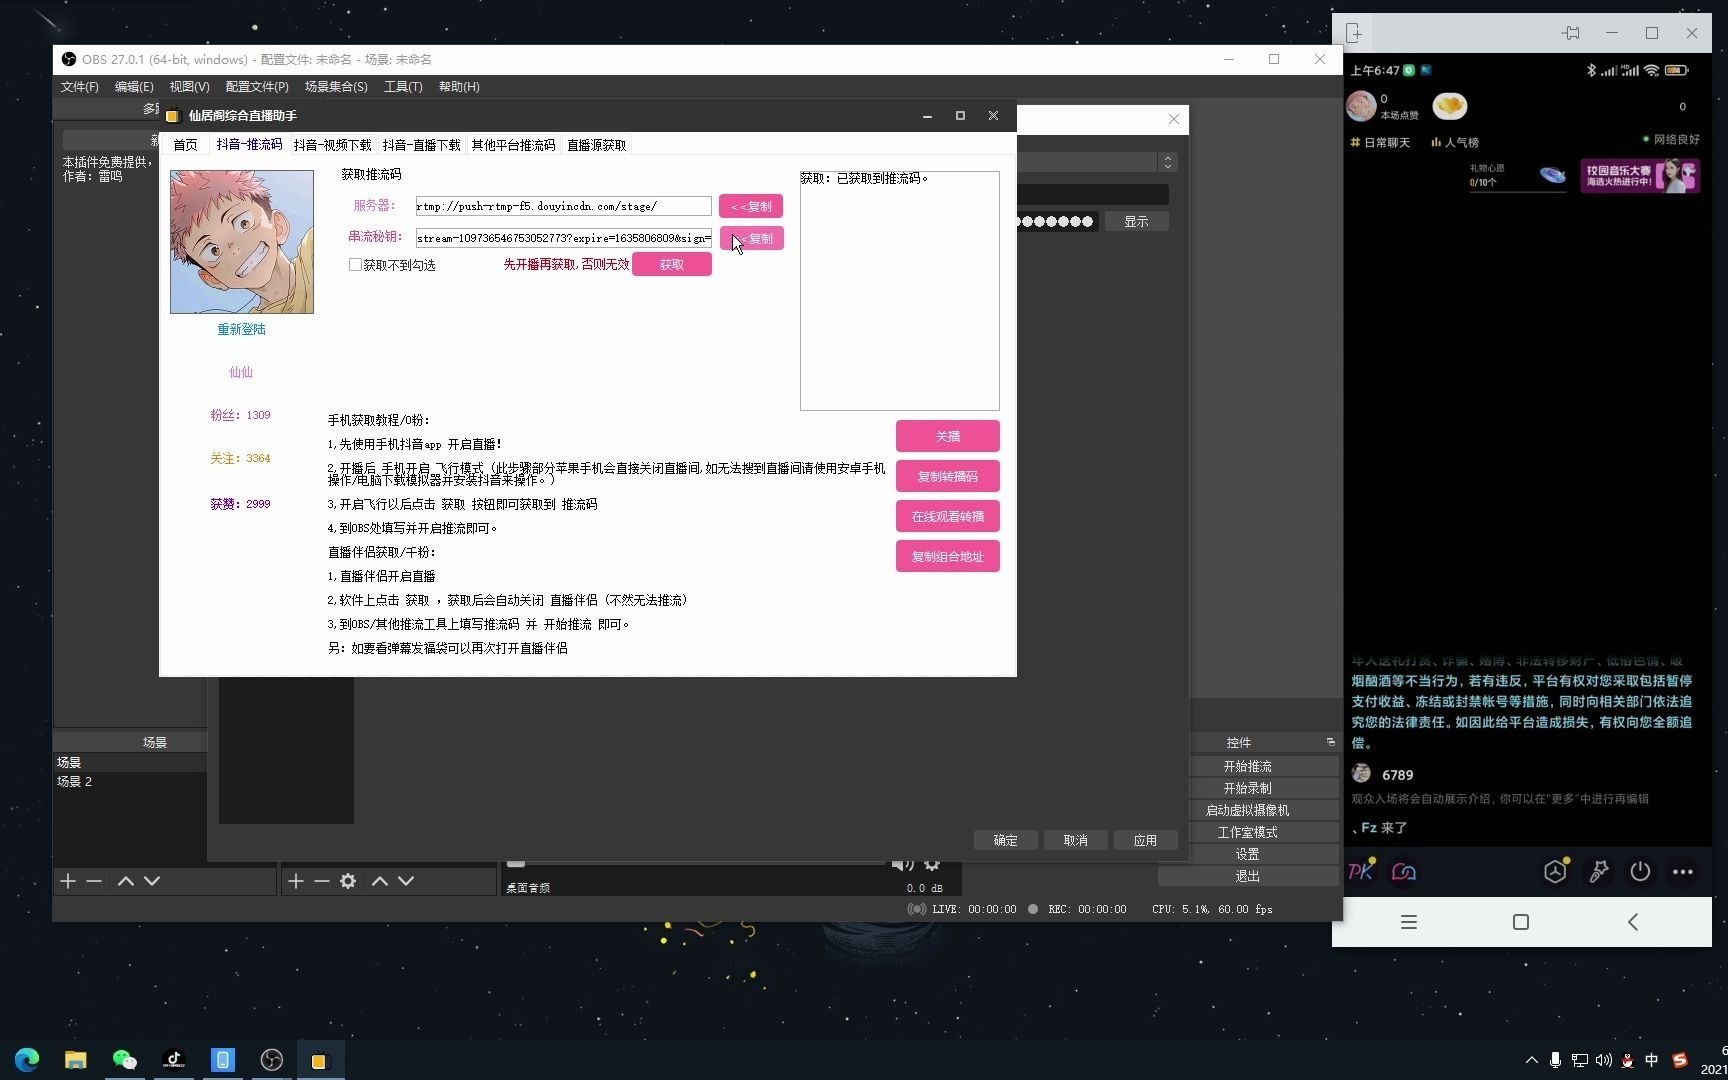The height and width of the screenshot is (1080, 1728).
Task: Move scene up with the arrow icon
Action: [x=126, y=881]
